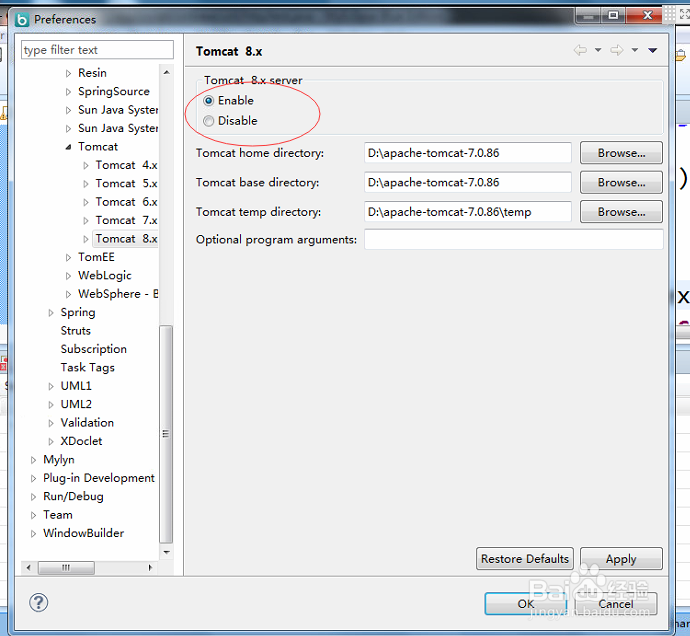The height and width of the screenshot is (636, 690).
Task: Click the tree scroll down arrow
Action: (x=166, y=552)
